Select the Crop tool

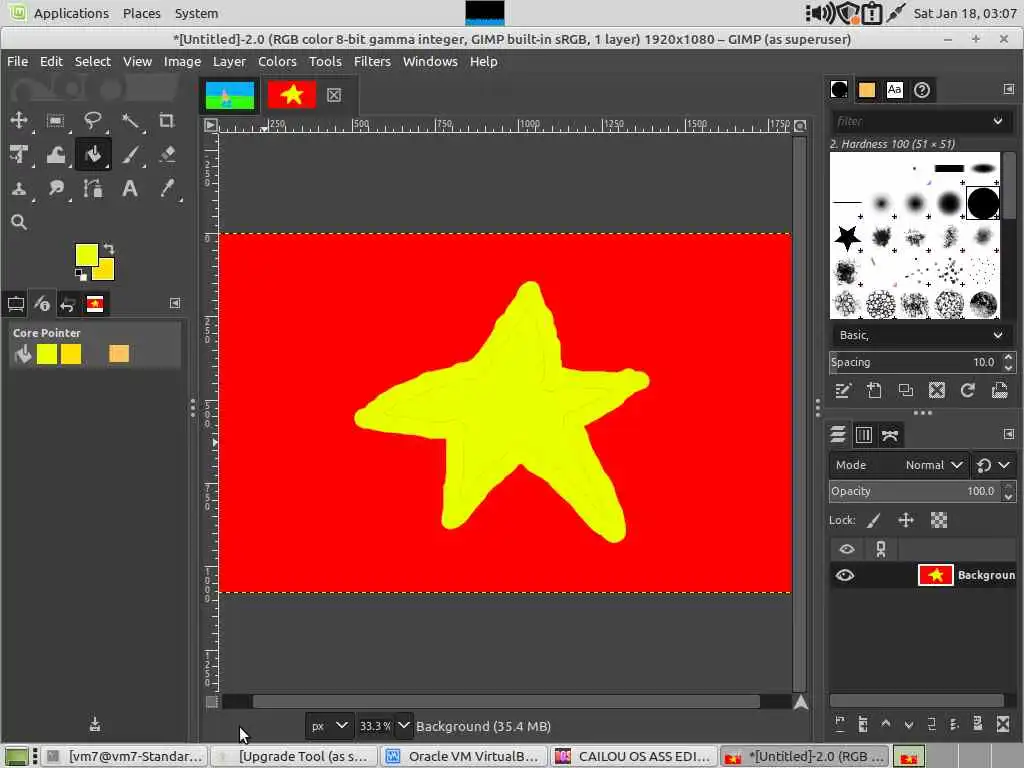167,120
